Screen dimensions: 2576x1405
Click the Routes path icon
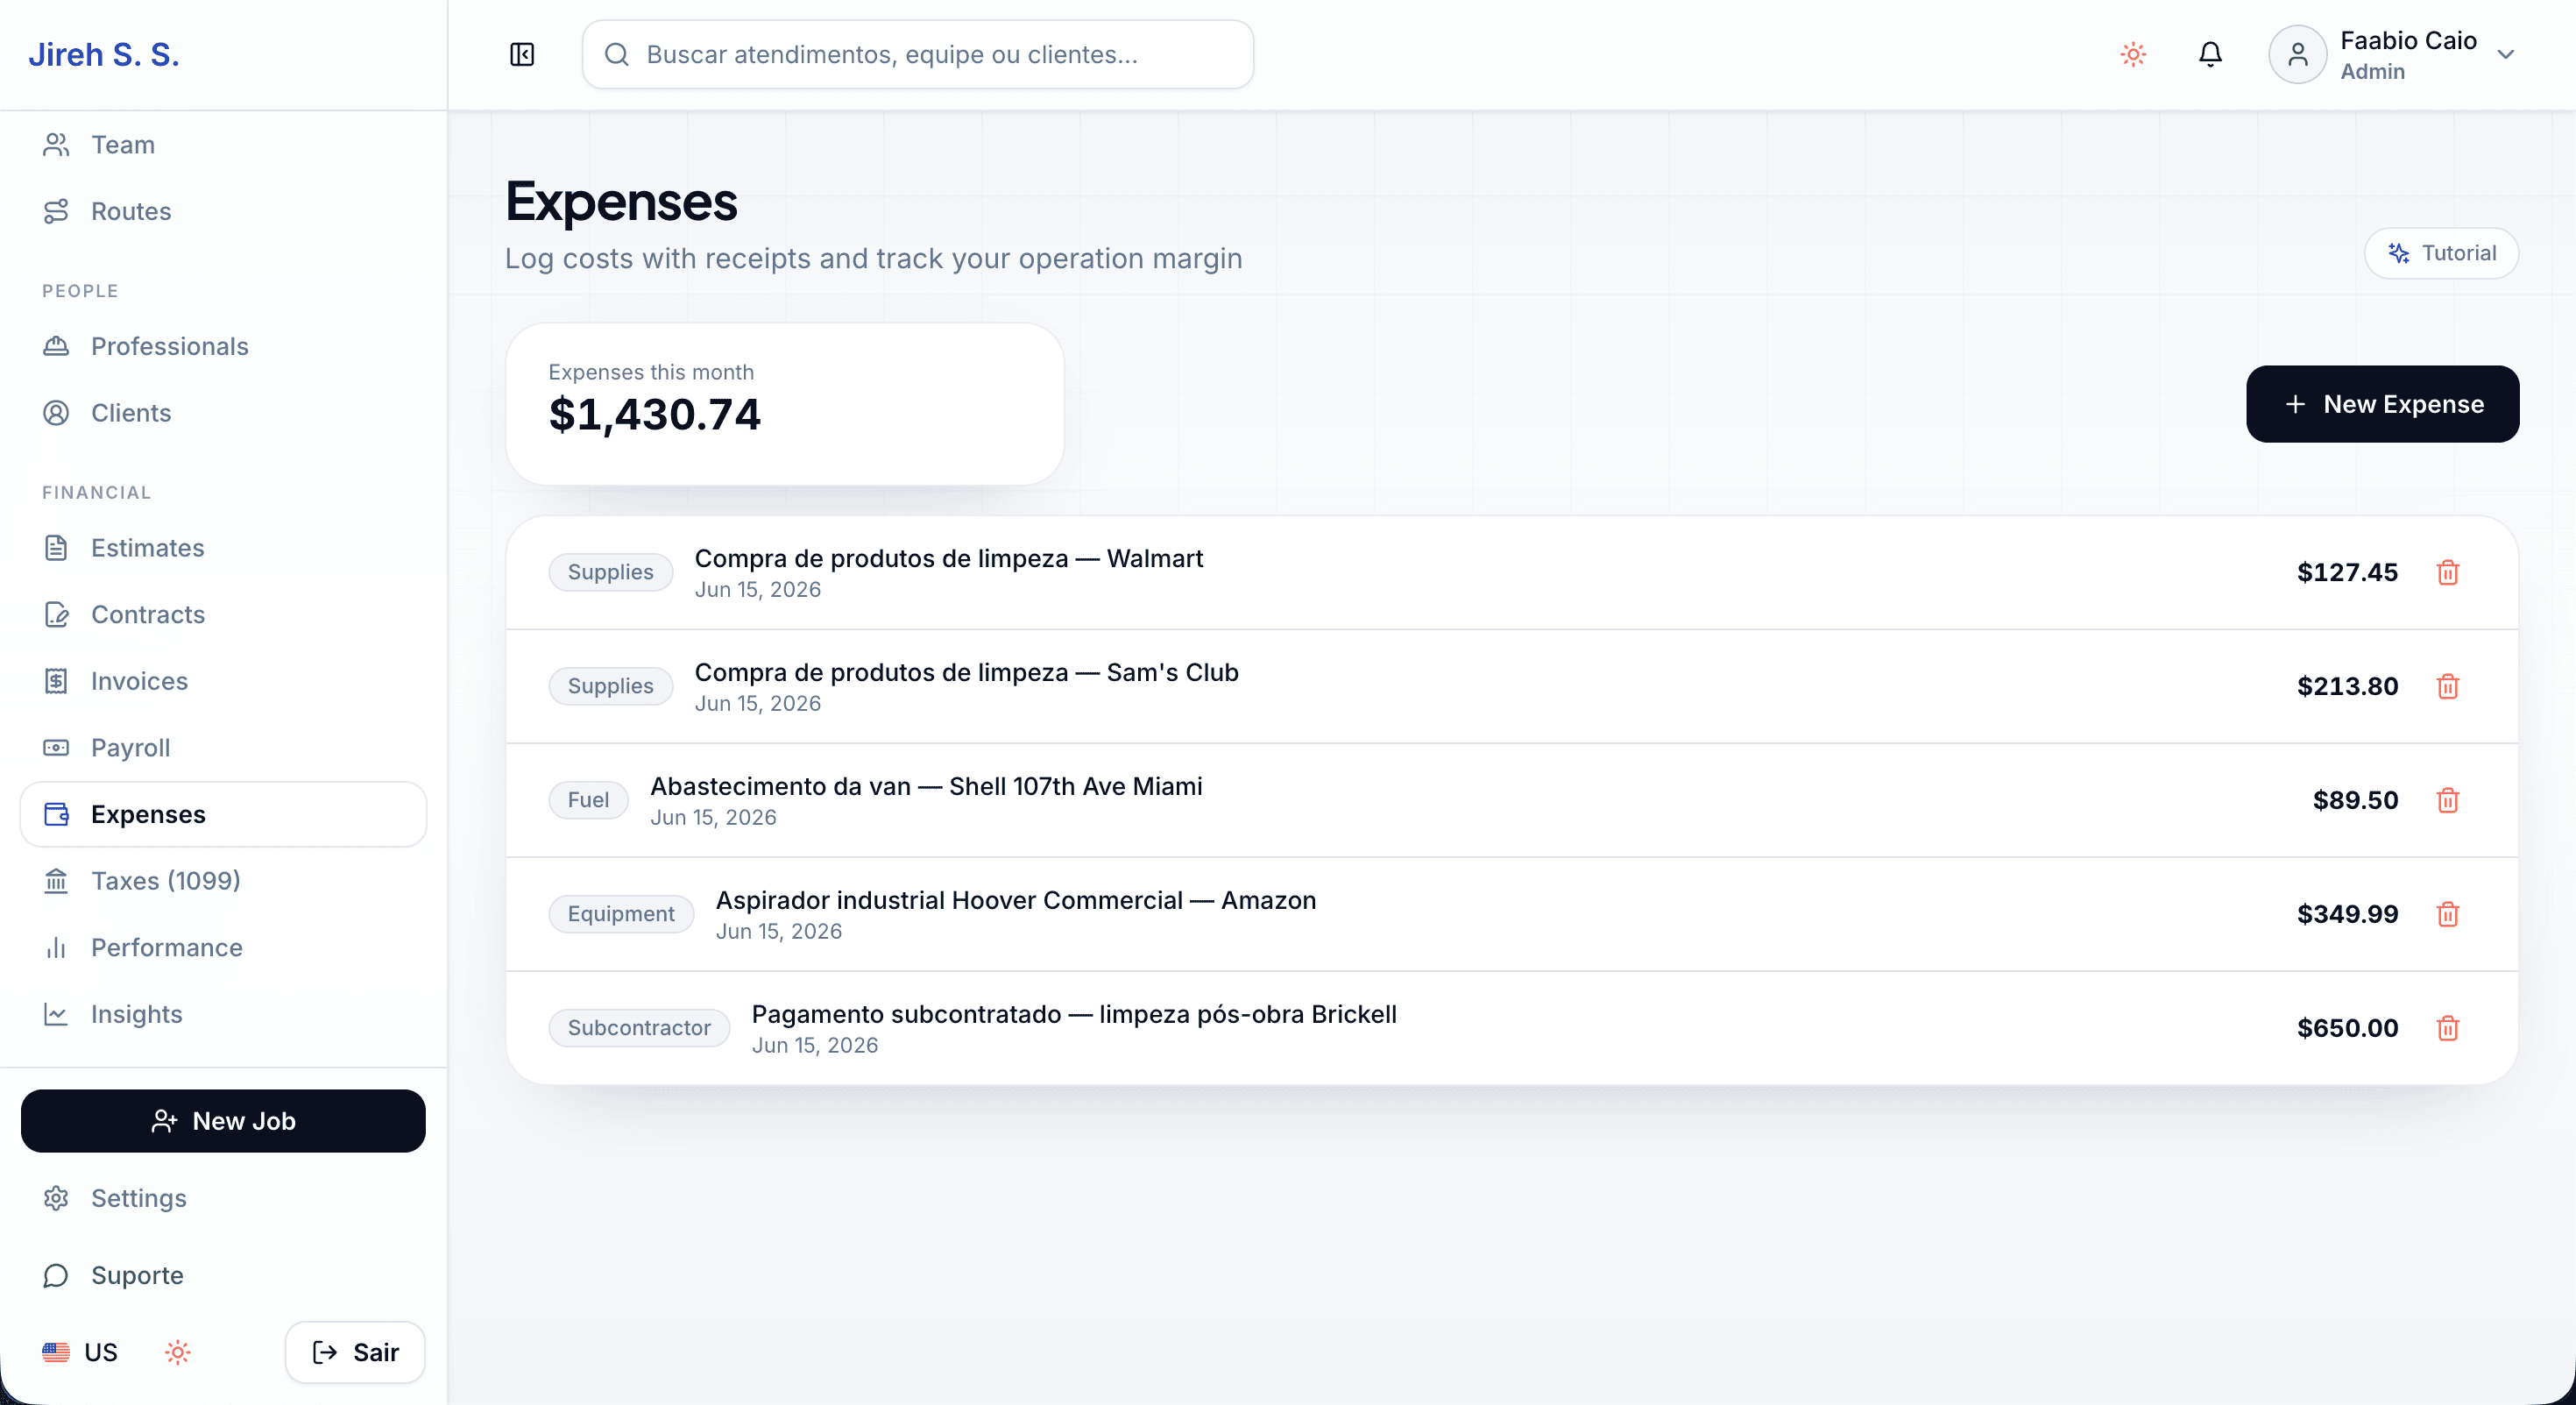pos(56,211)
